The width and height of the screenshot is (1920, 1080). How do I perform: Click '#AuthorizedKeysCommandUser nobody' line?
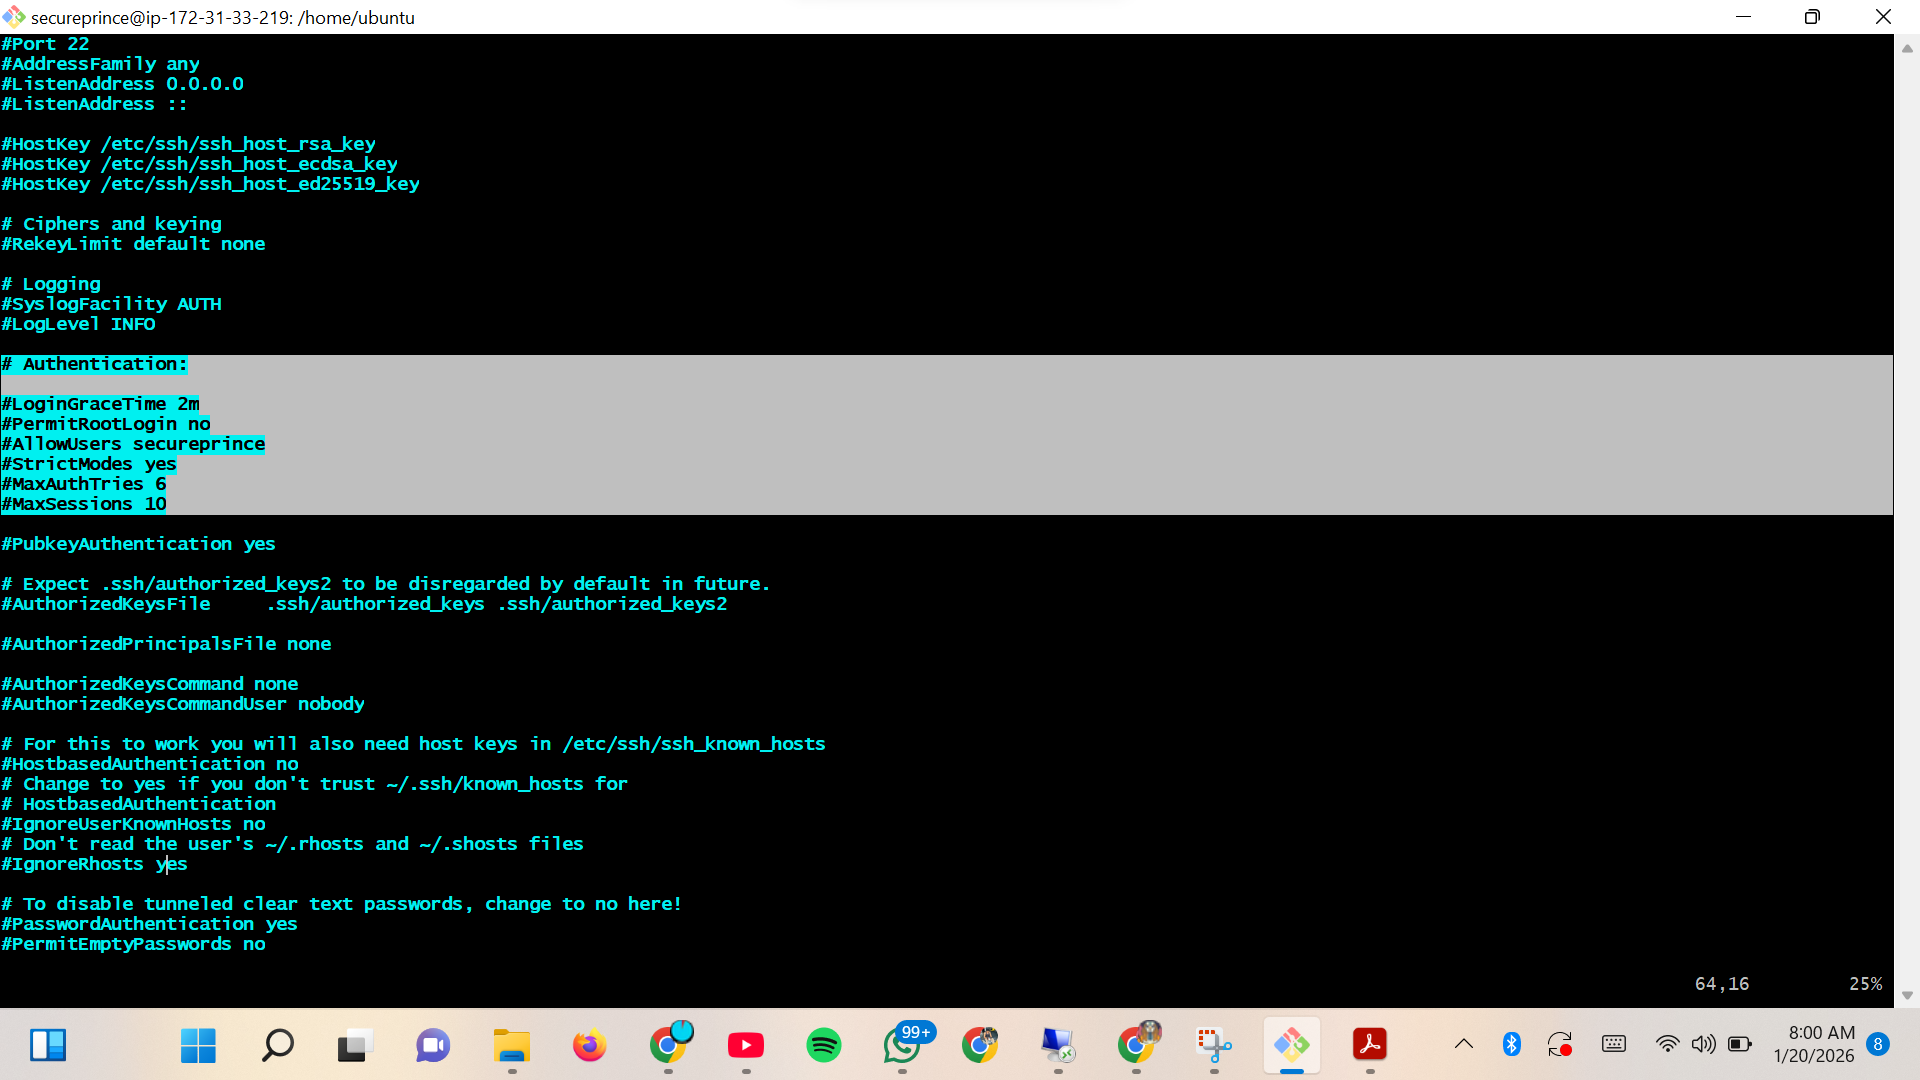pos(183,704)
